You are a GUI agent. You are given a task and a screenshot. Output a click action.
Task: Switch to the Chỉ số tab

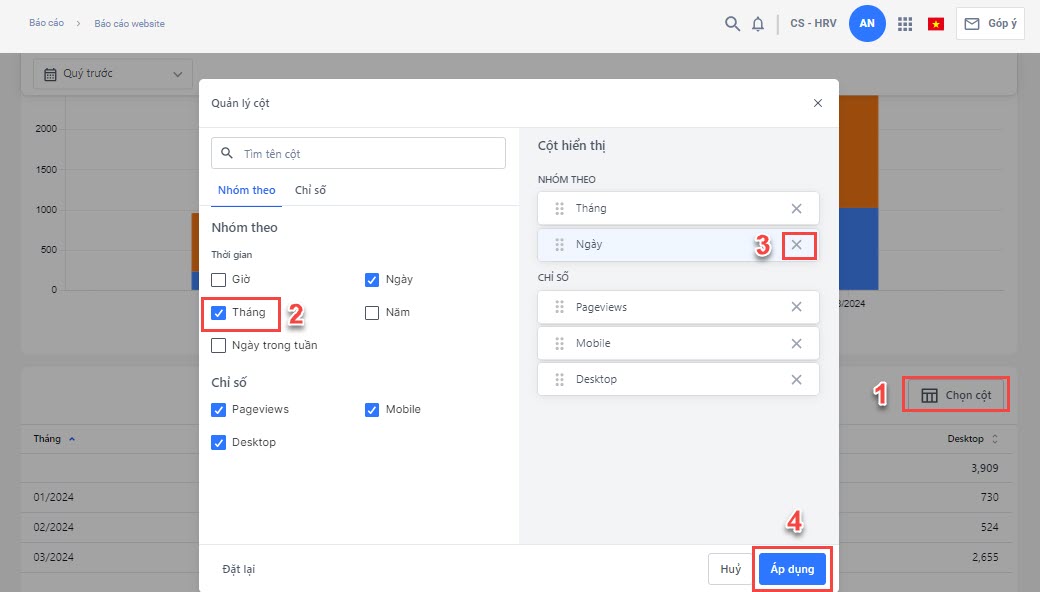pyautogui.click(x=310, y=190)
